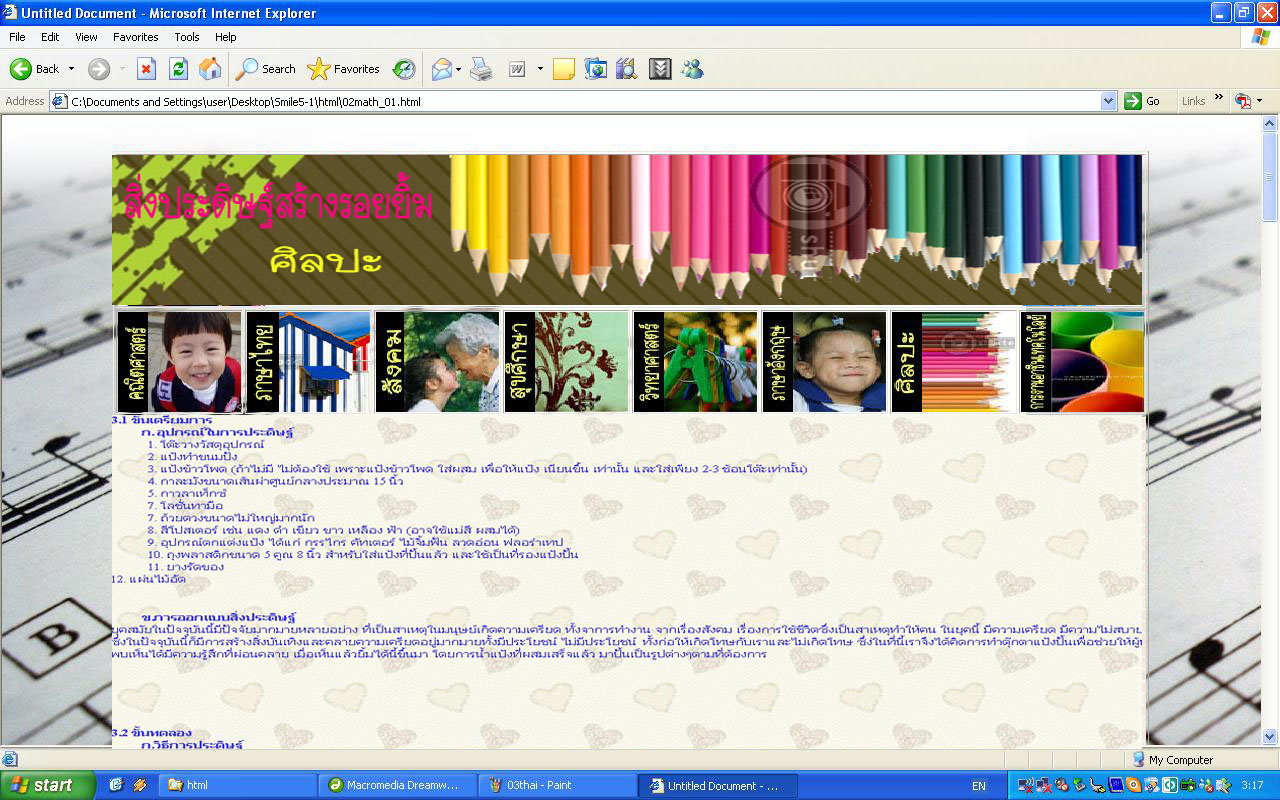
Task: Click the Back navigation button
Action: click(x=35, y=69)
